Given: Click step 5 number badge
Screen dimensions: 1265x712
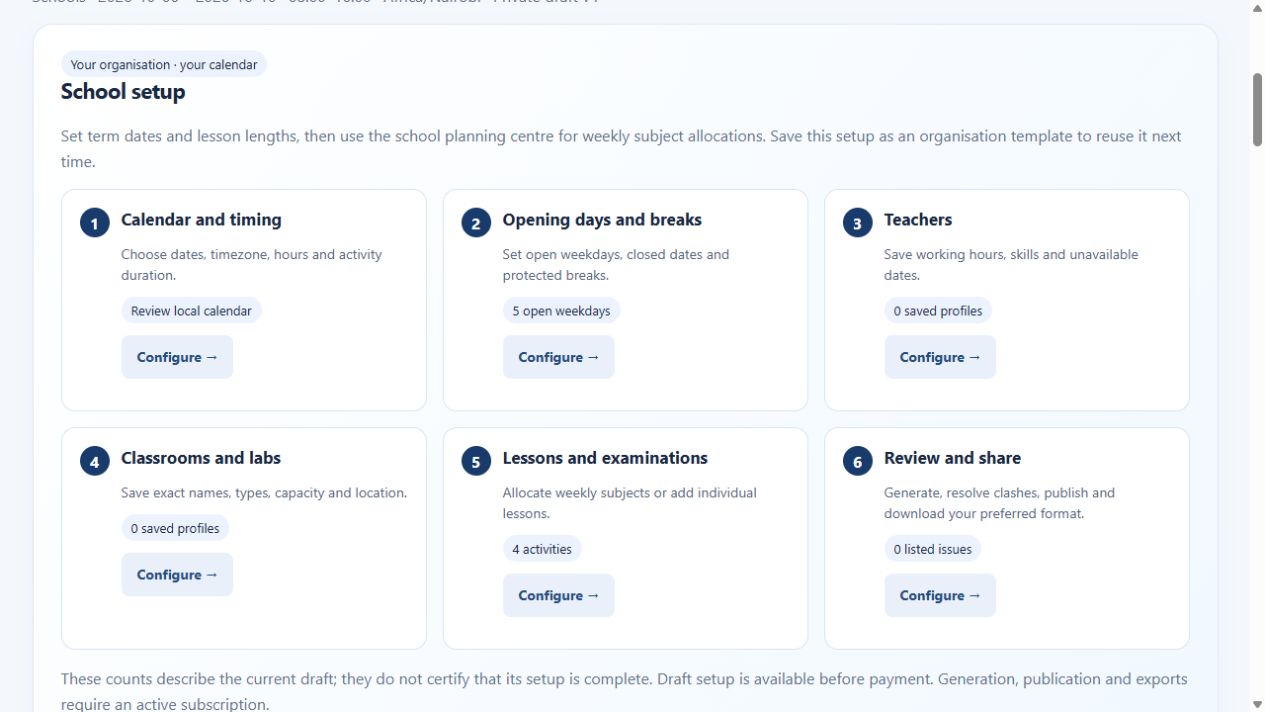Looking at the screenshot, I should click(x=476, y=461).
